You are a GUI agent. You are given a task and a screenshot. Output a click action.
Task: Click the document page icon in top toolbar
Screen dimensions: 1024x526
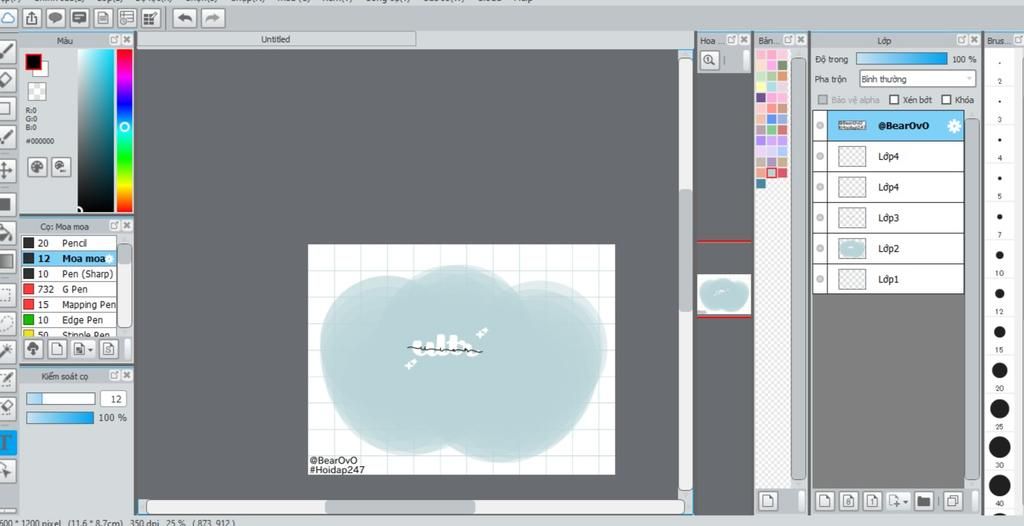103,18
